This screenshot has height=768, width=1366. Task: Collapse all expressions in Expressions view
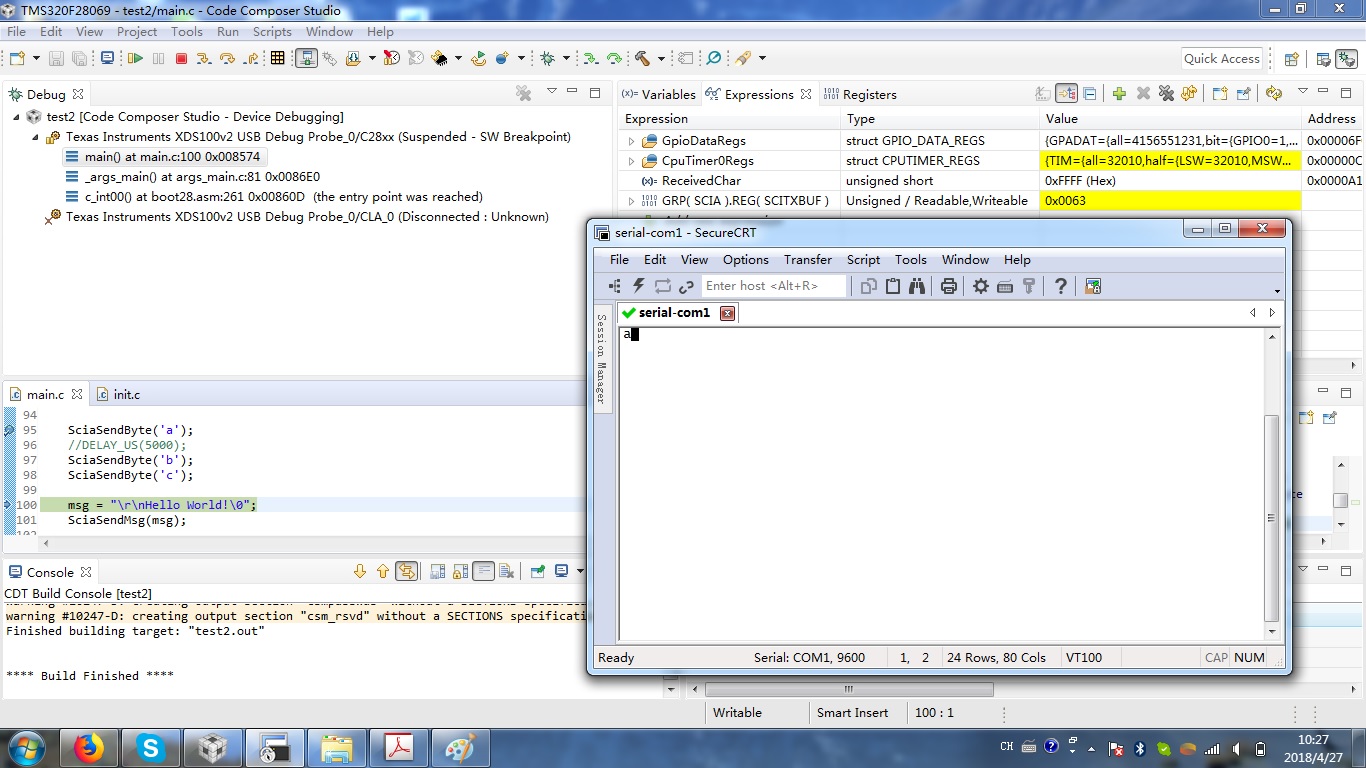pyautogui.click(x=1090, y=94)
